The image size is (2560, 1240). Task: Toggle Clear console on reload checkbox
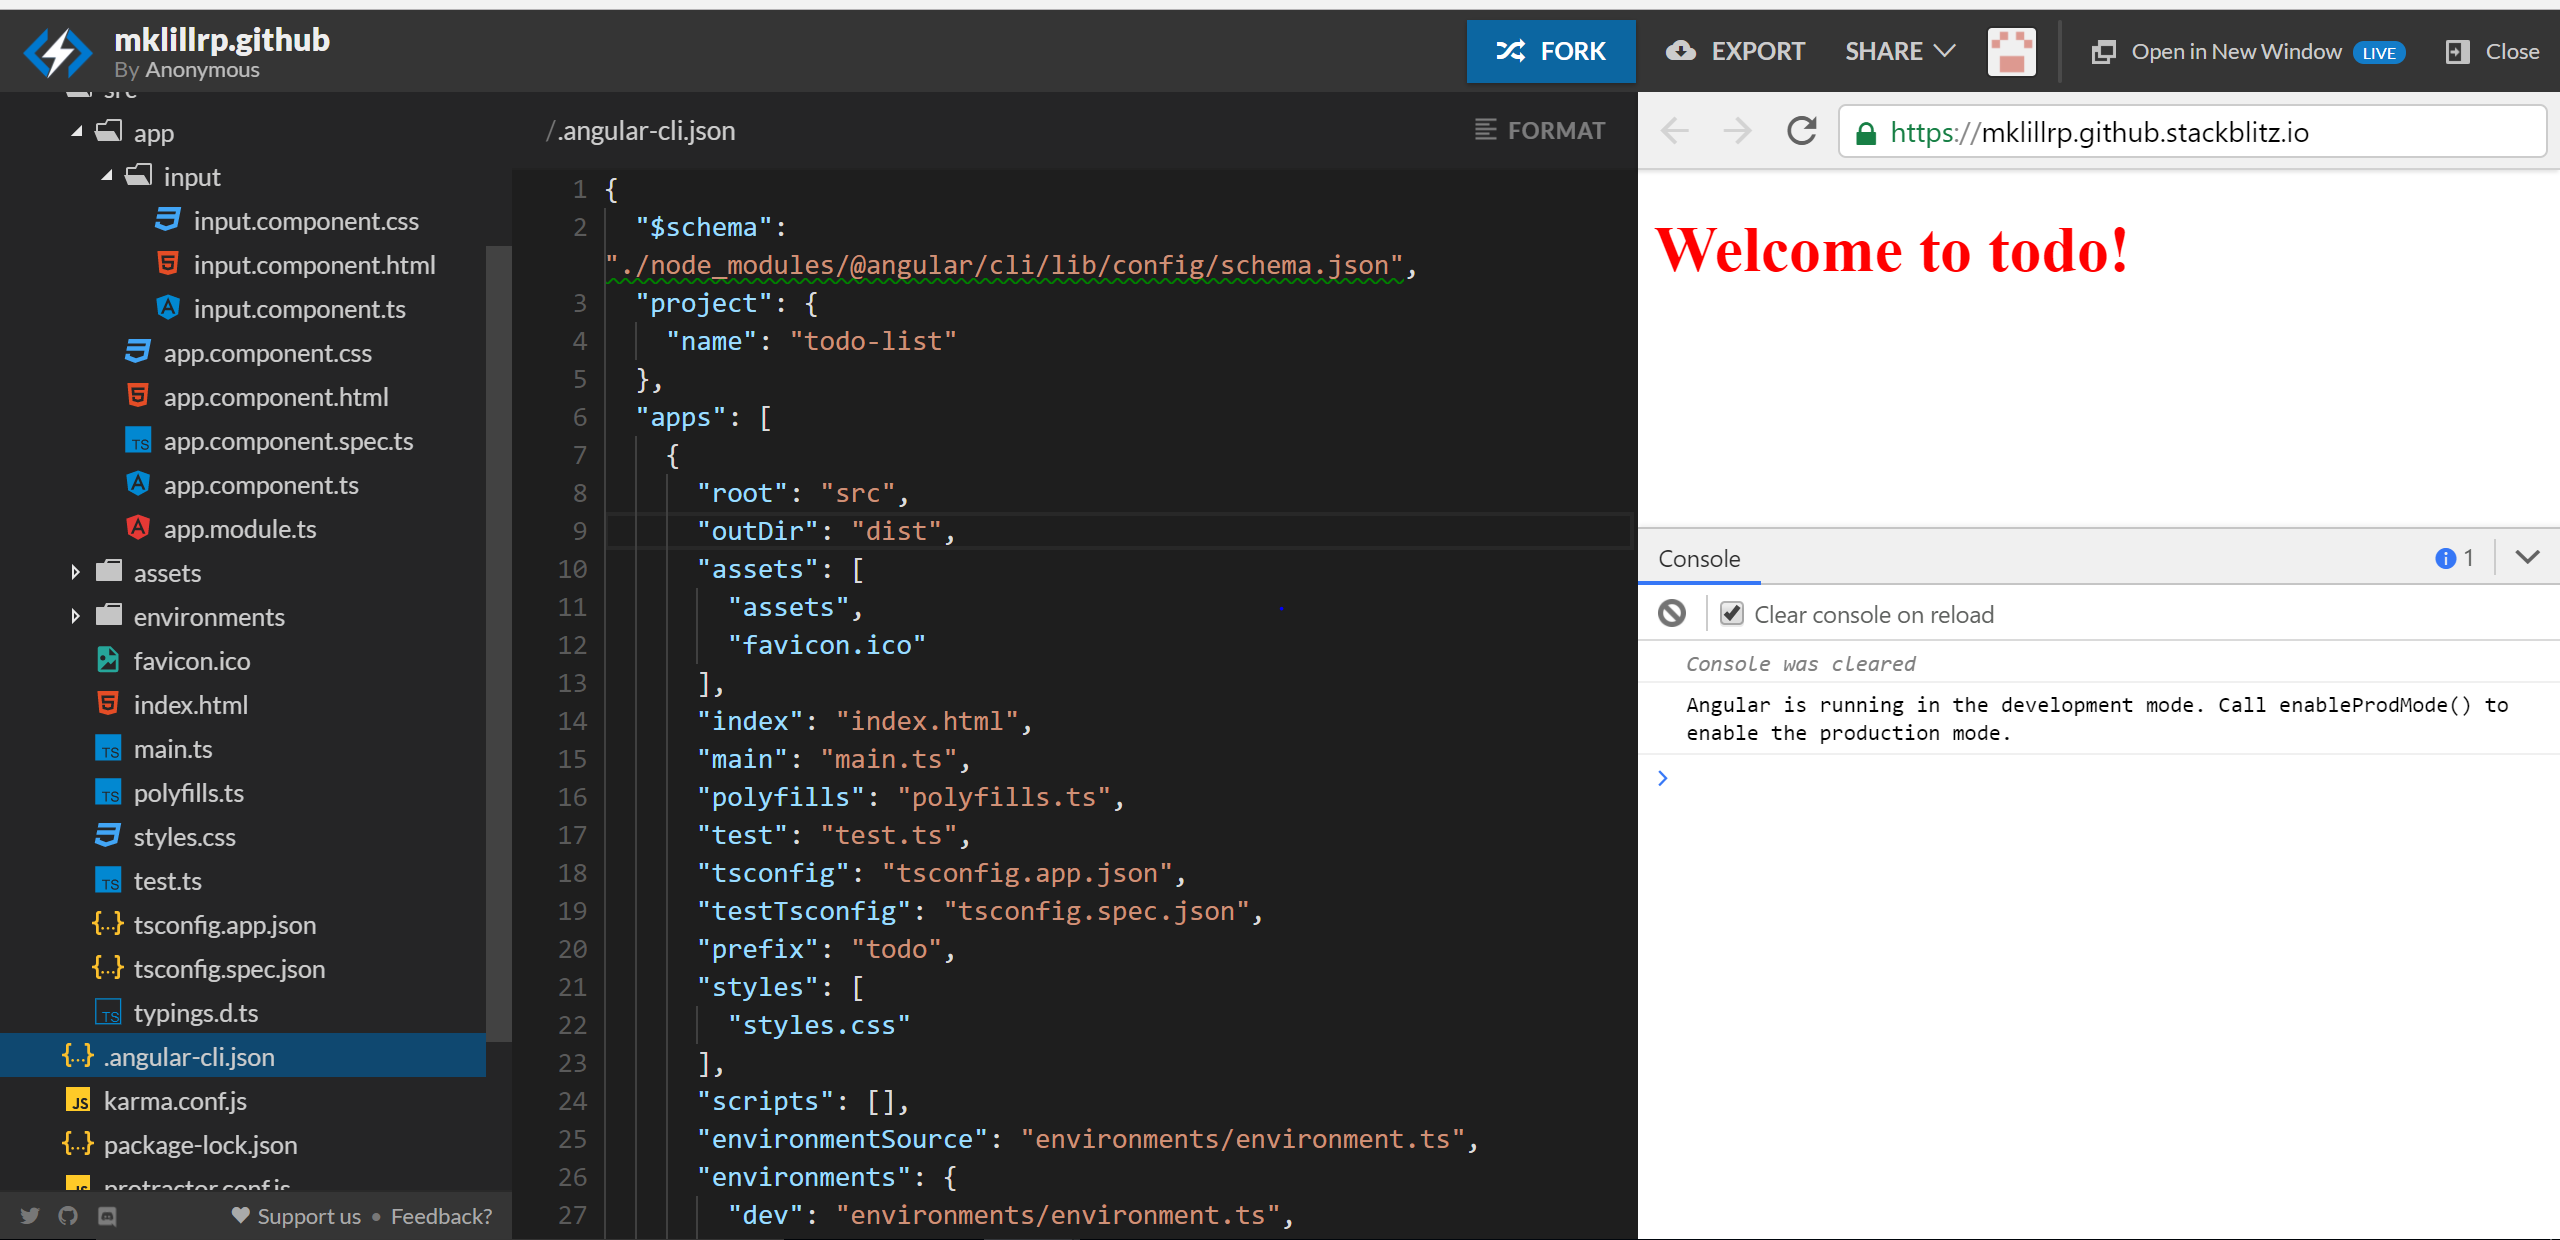click(x=1732, y=613)
